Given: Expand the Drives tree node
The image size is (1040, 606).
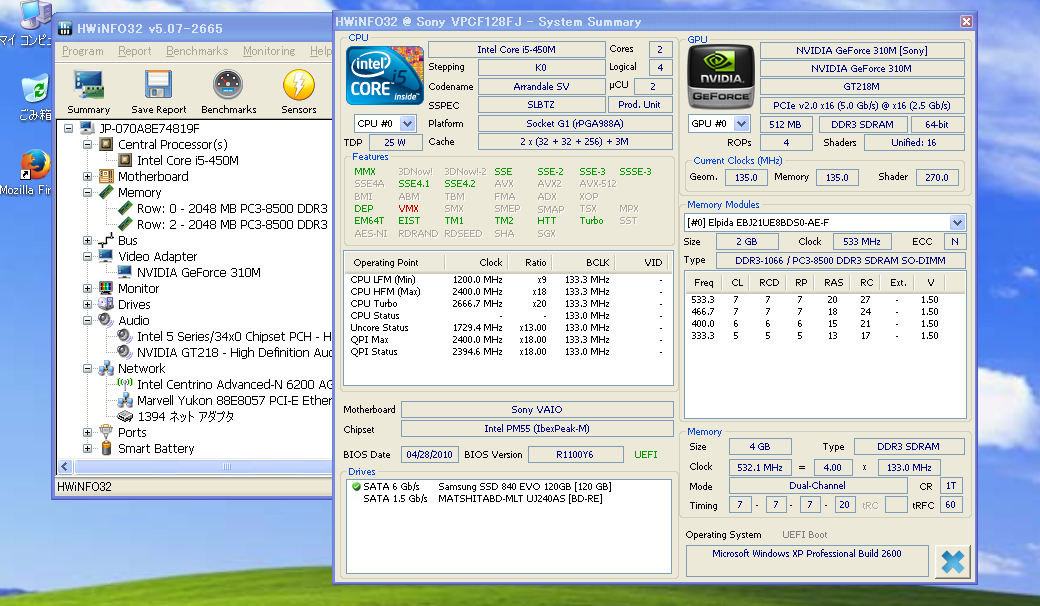Looking at the screenshot, I should click(x=87, y=304).
